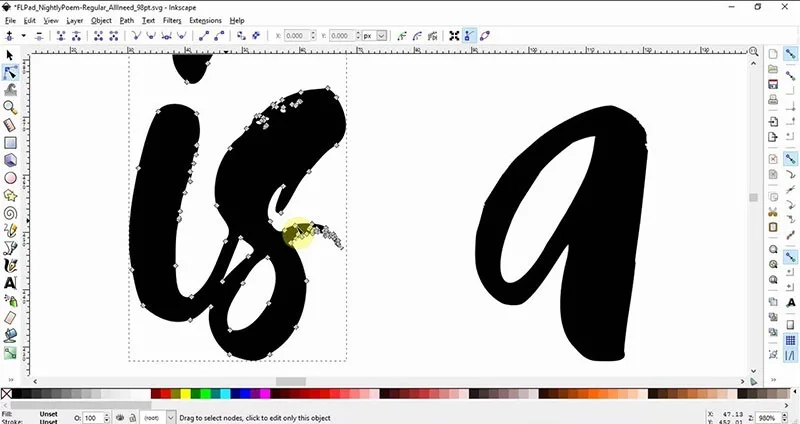
Task: Open the Path menu
Action: point(127,20)
